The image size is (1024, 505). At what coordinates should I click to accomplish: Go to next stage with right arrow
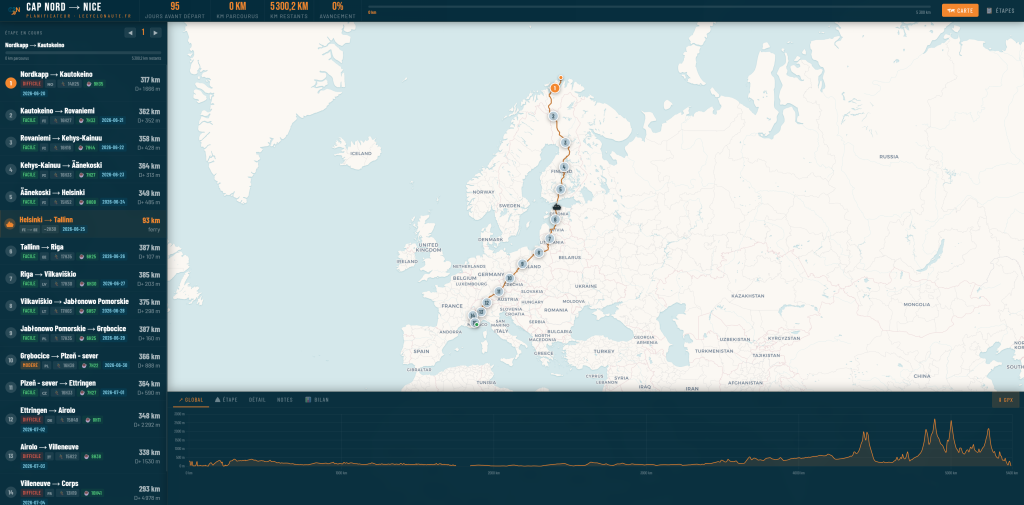click(155, 32)
